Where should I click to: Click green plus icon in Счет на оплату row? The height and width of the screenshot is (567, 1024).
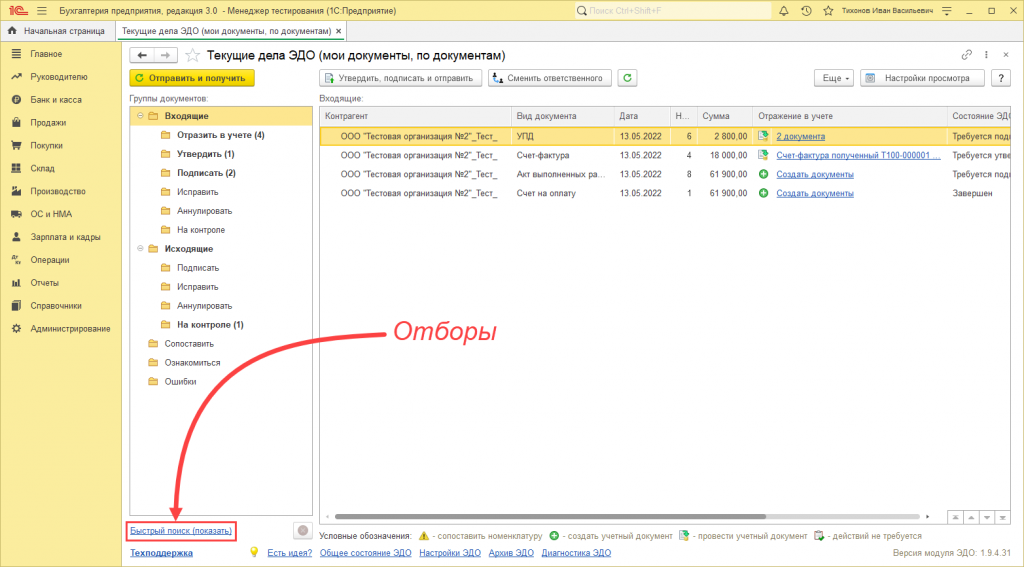(763, 193)
